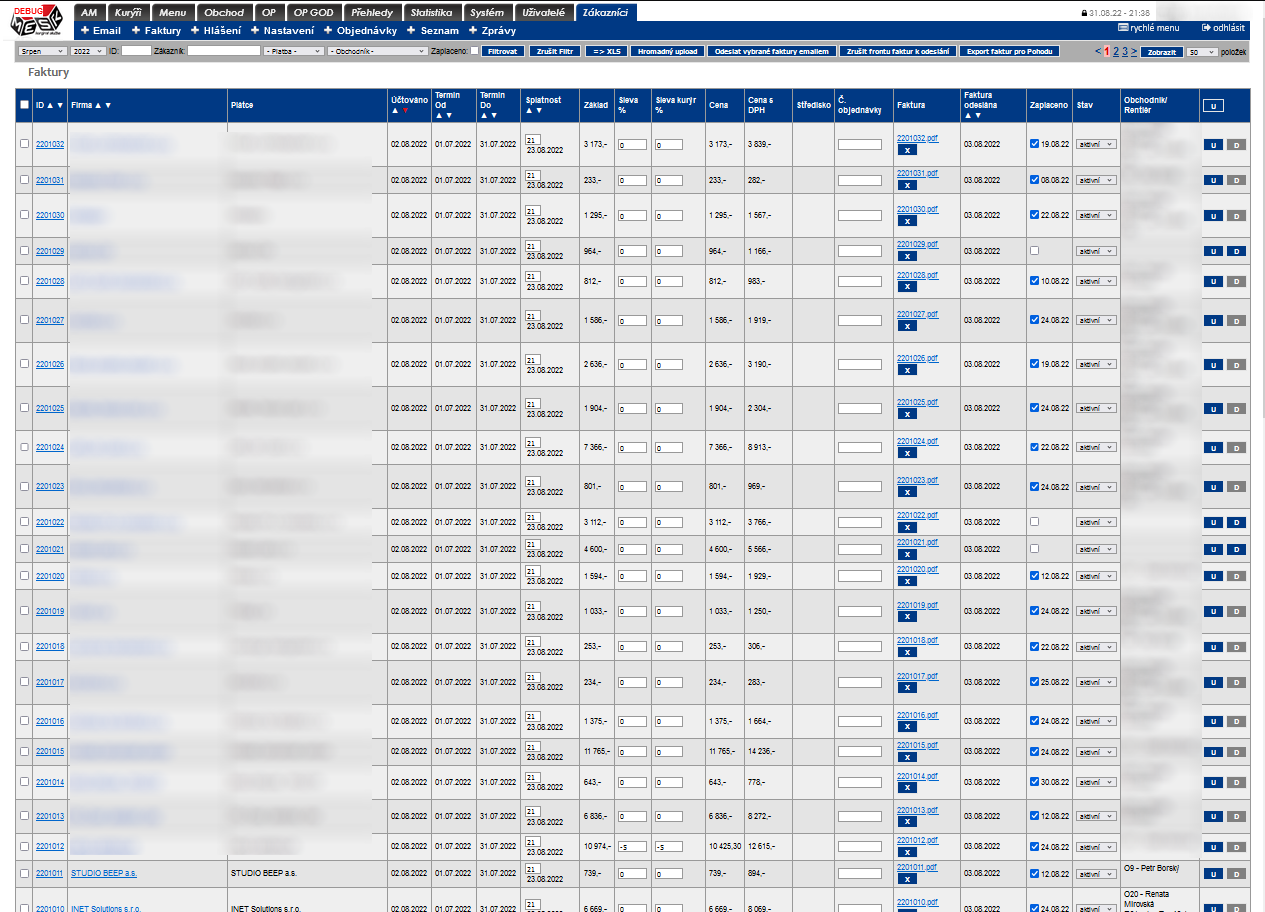Click U button for invoice 2201029
Screen dimensions: 1265x912
(1212, 251)
